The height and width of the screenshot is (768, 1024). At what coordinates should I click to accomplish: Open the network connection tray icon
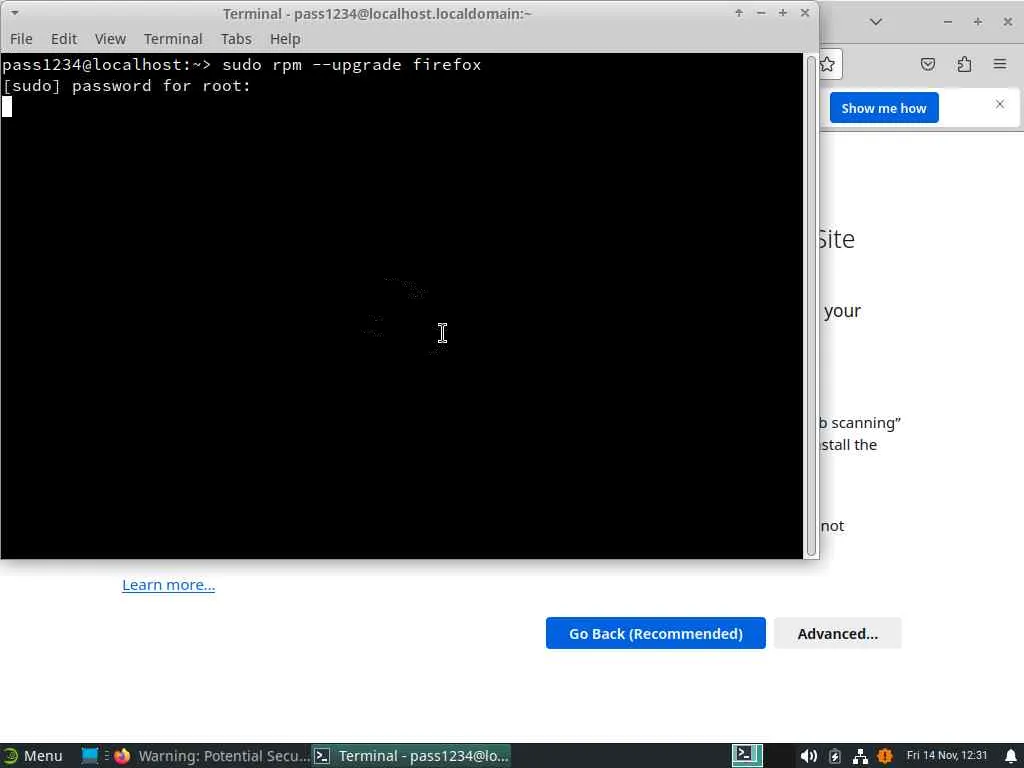(x=860, y=756)
